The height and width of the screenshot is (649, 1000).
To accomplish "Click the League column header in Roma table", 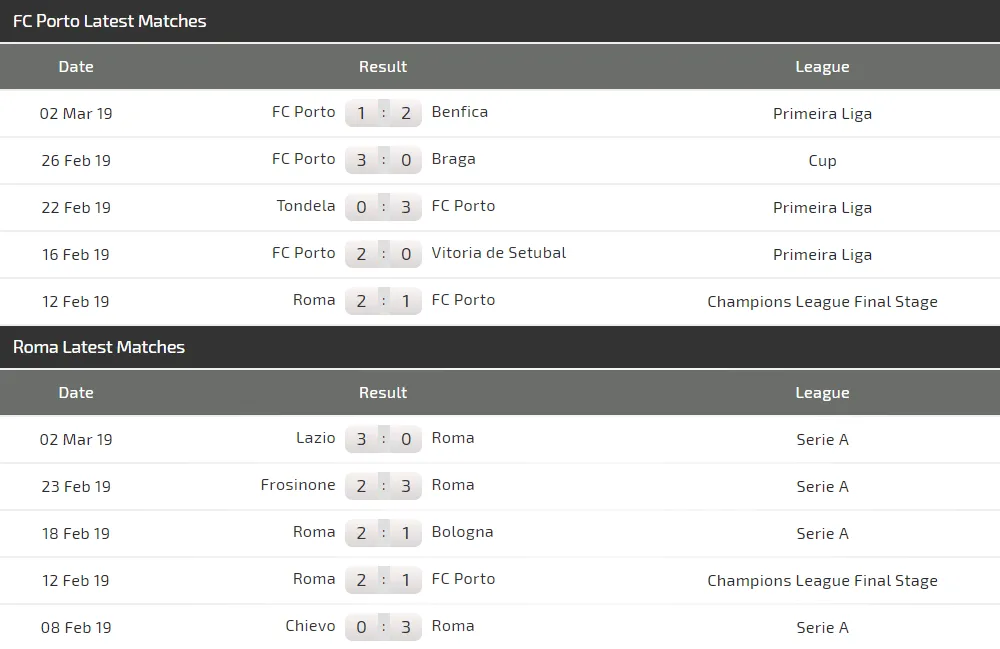I will (822, 393).
